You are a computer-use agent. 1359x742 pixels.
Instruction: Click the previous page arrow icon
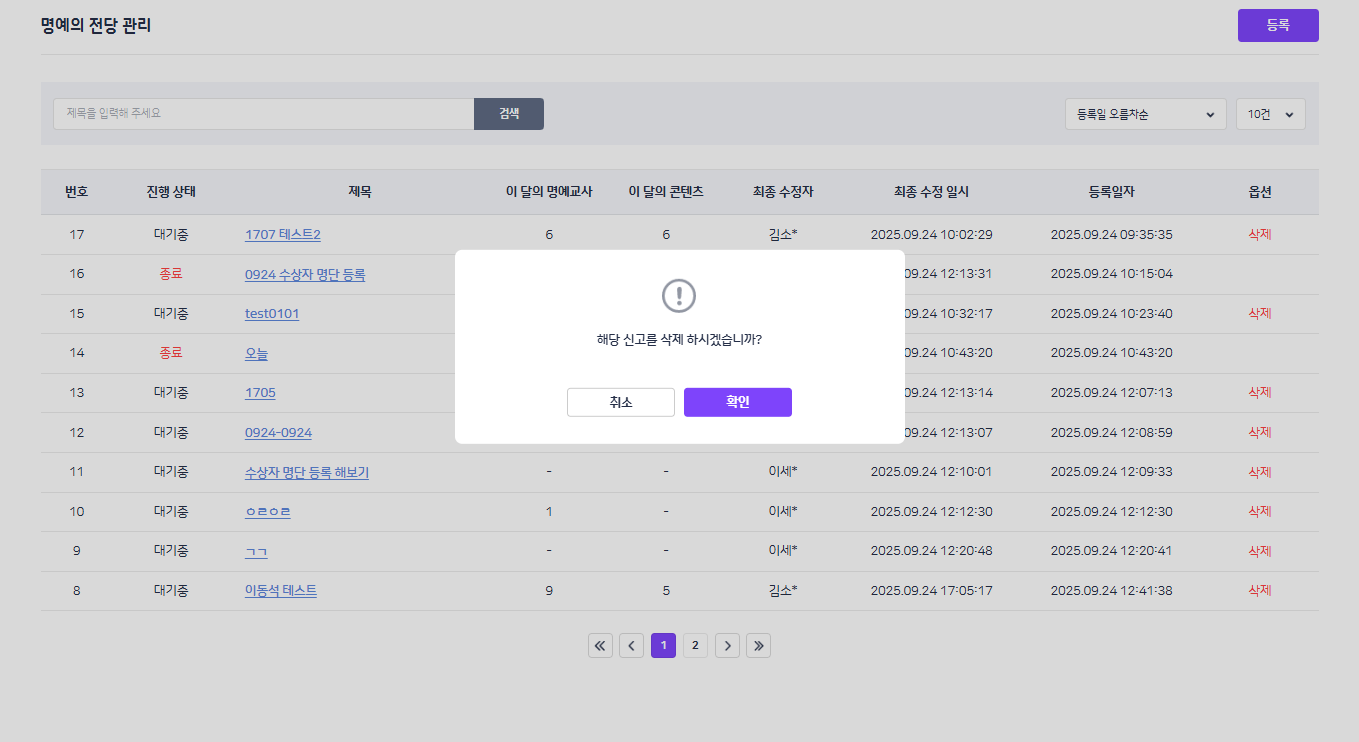coord(631,646)
